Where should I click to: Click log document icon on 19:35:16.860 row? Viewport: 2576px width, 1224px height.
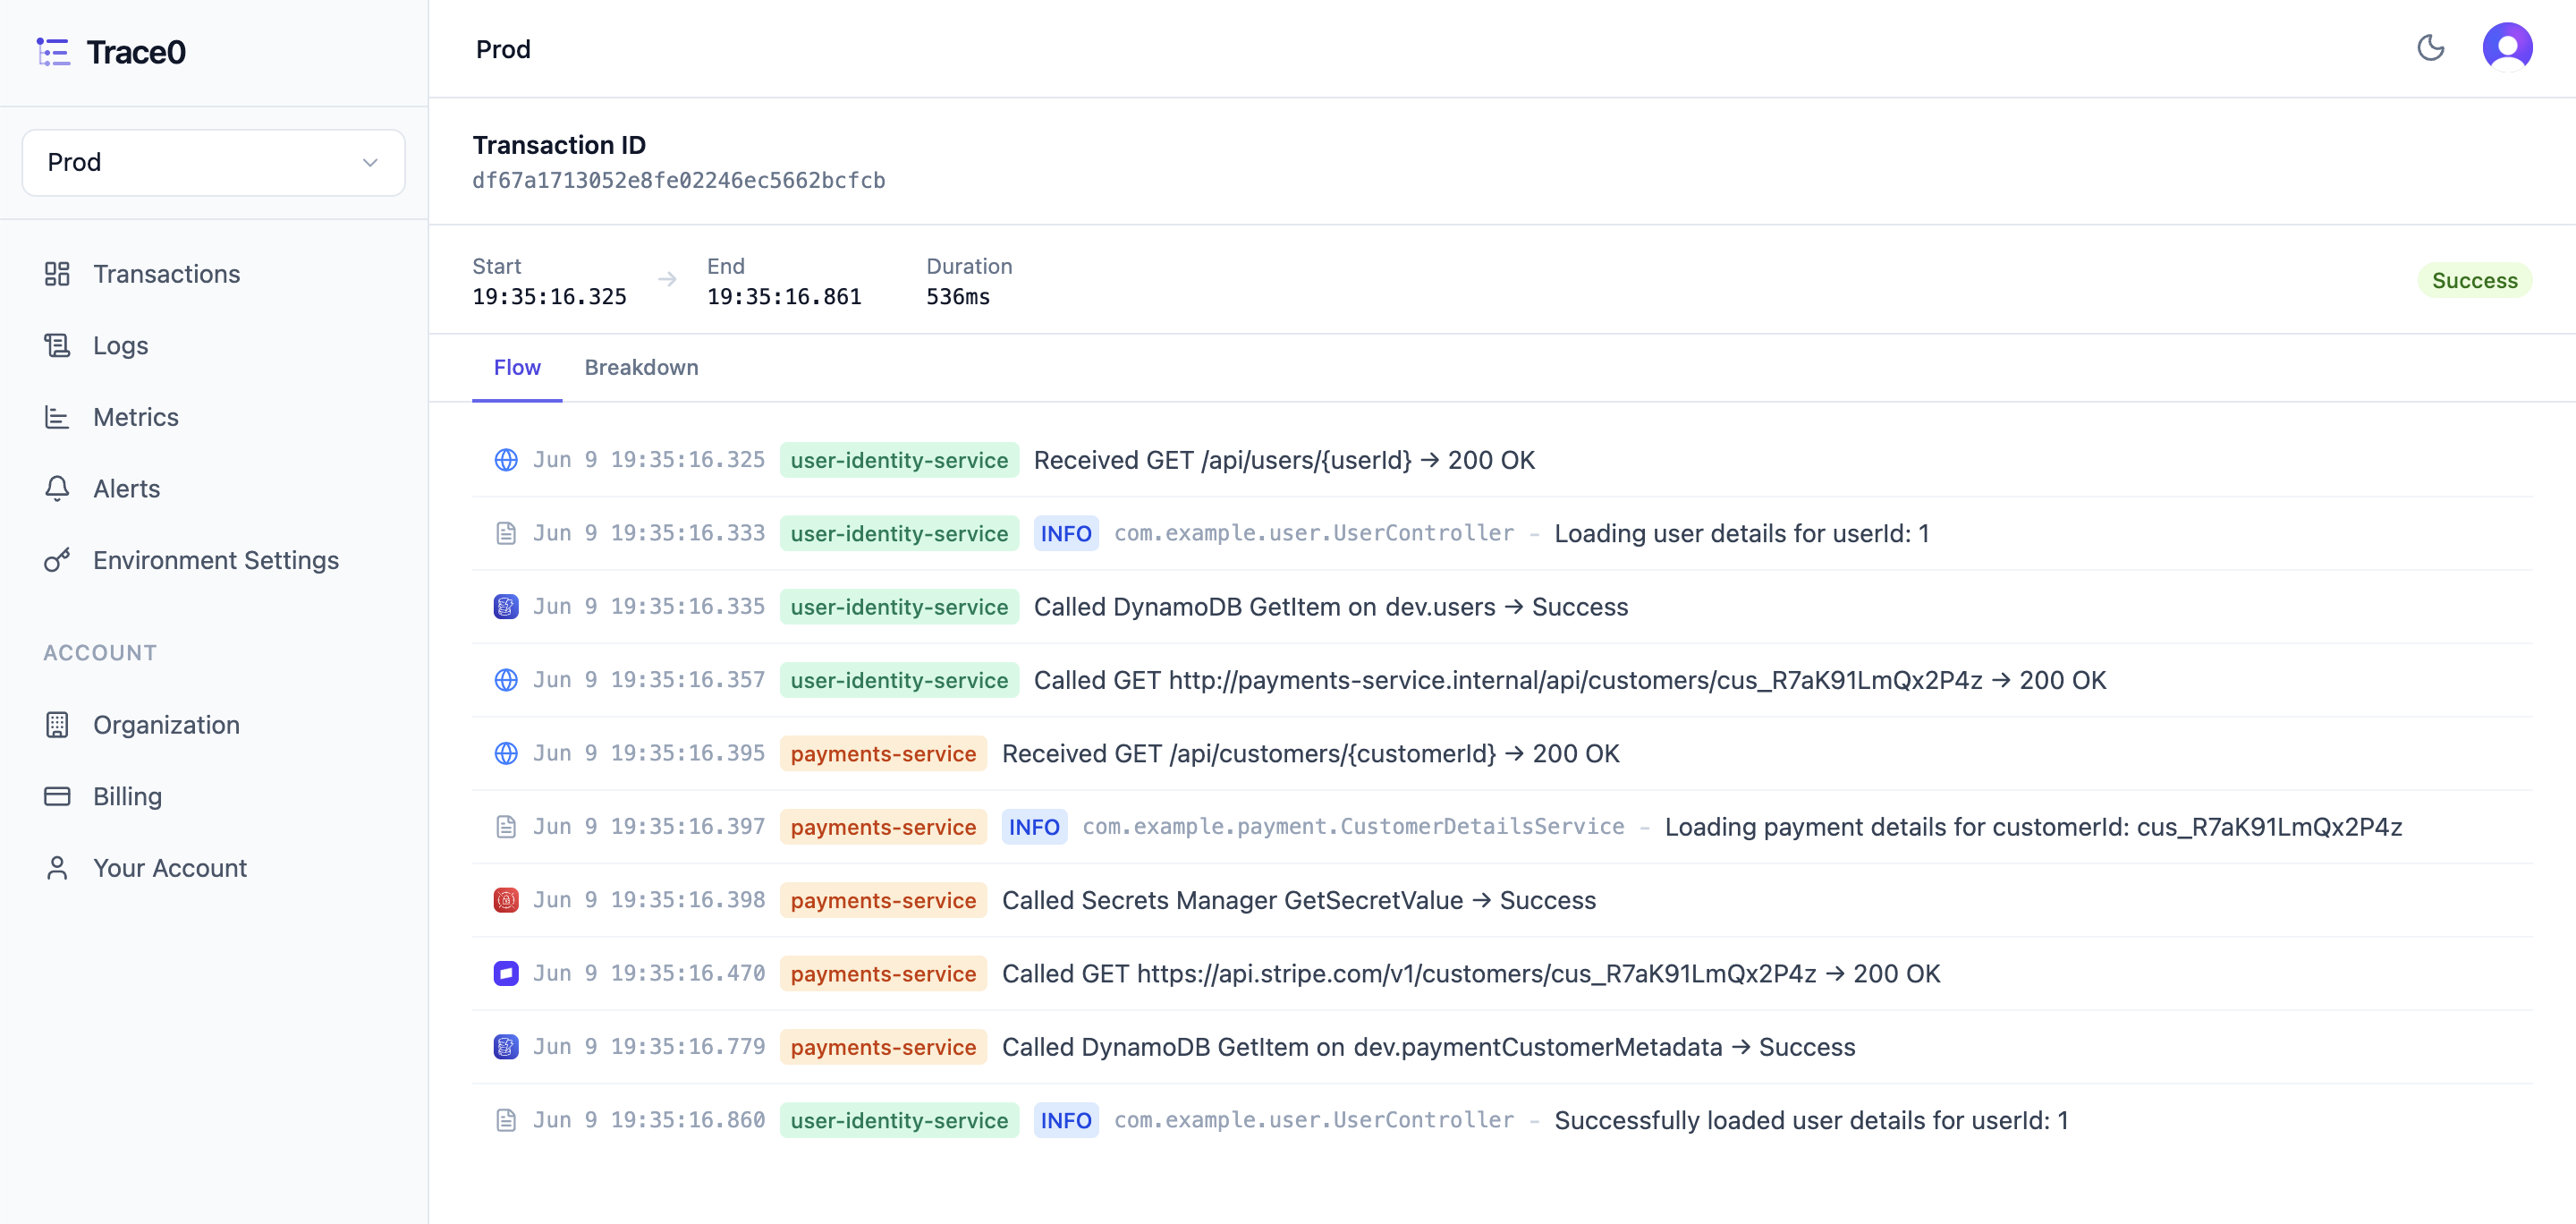click(506, 1120)
